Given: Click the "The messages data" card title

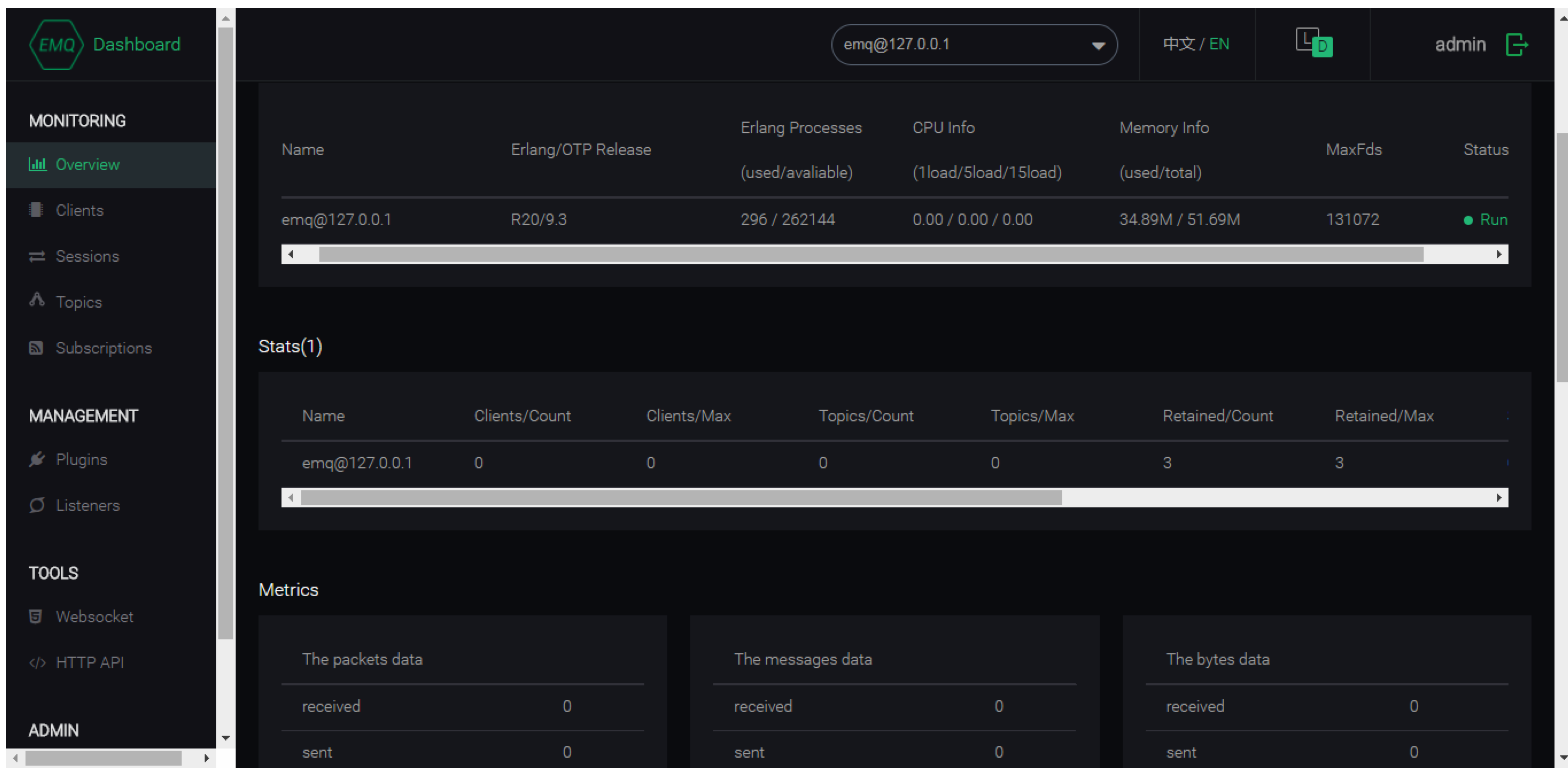Looking at the screenshot, I should 803,660.
